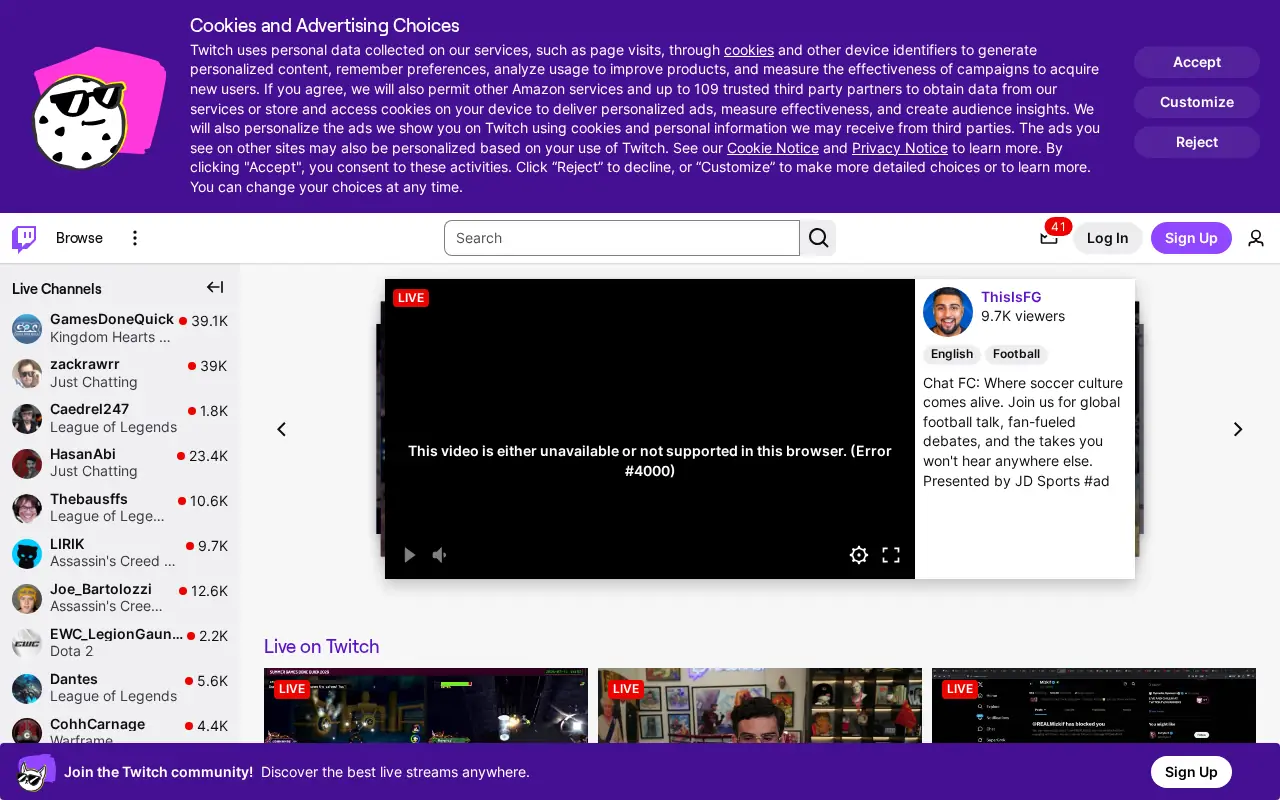Click the Log In button
1280x800 pixels.
(1107, 238)
